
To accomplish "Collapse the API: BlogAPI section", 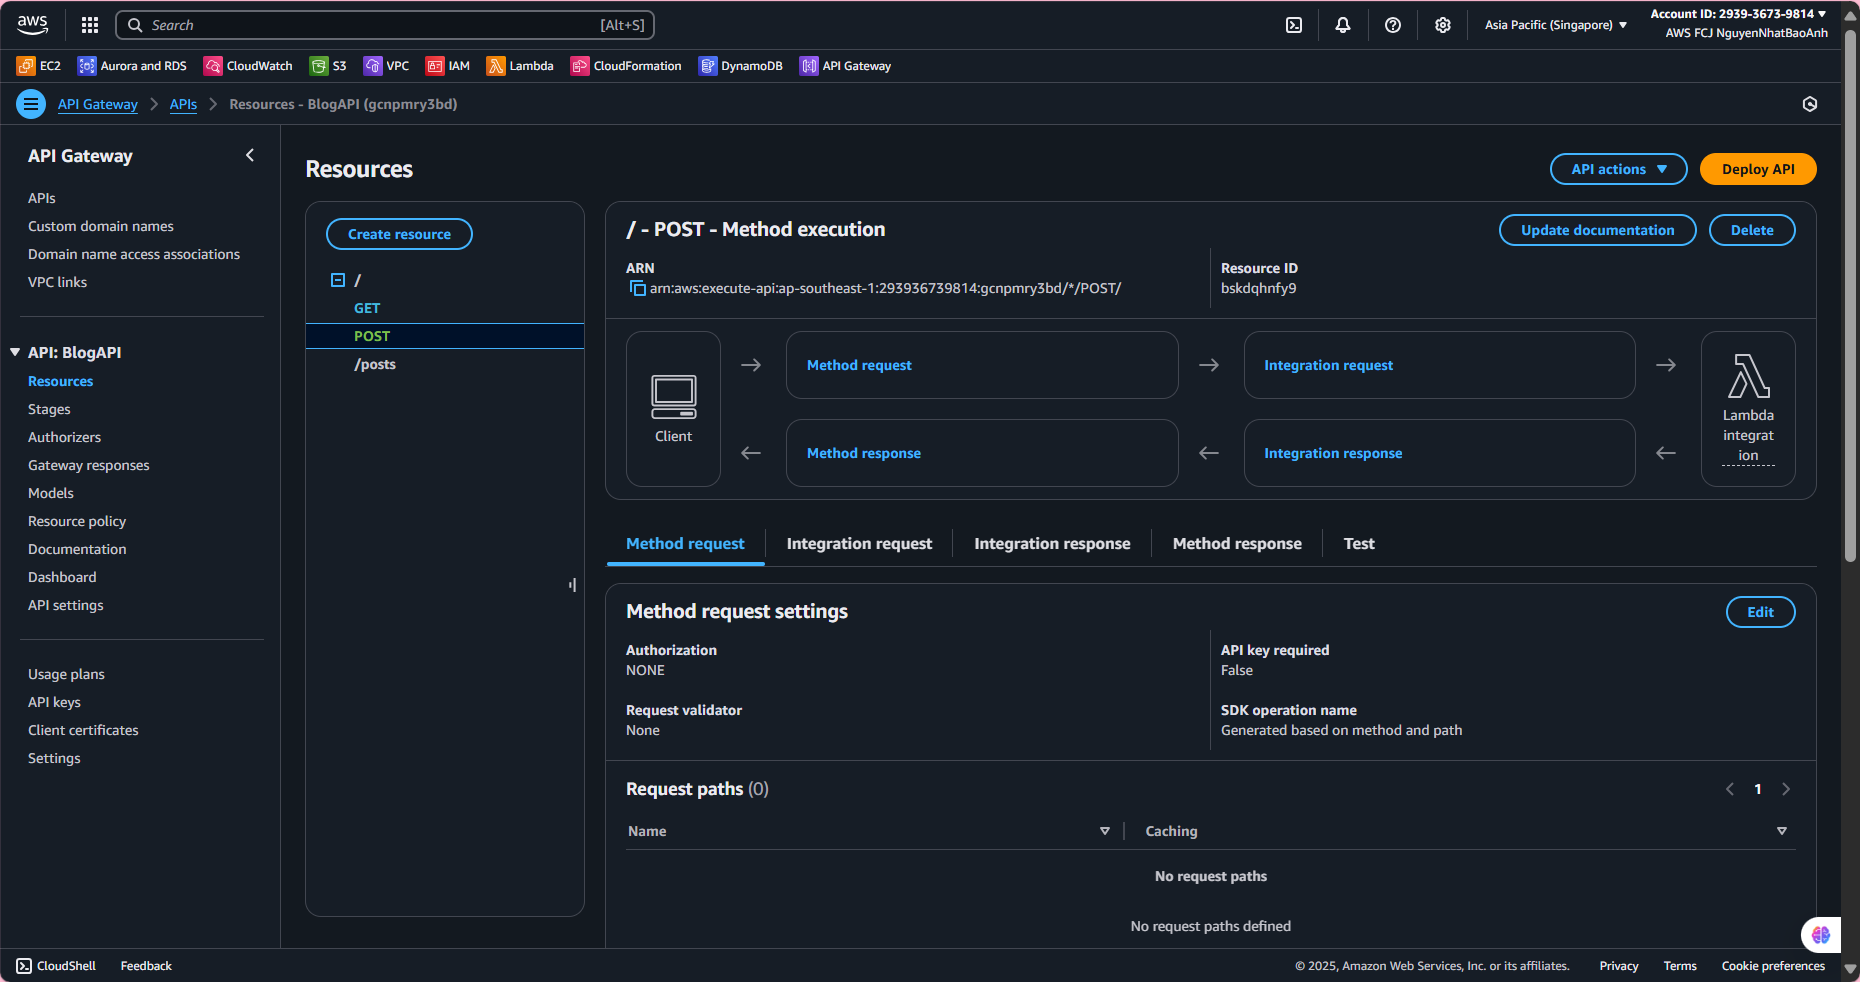I will coord(15,352).
